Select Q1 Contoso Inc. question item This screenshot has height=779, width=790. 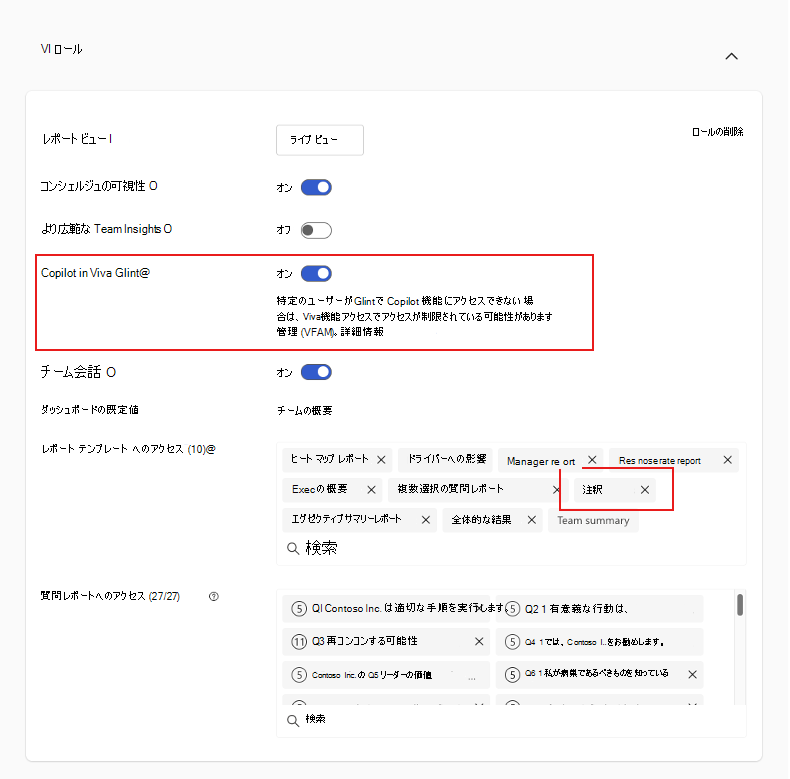(x=386, y=609)
